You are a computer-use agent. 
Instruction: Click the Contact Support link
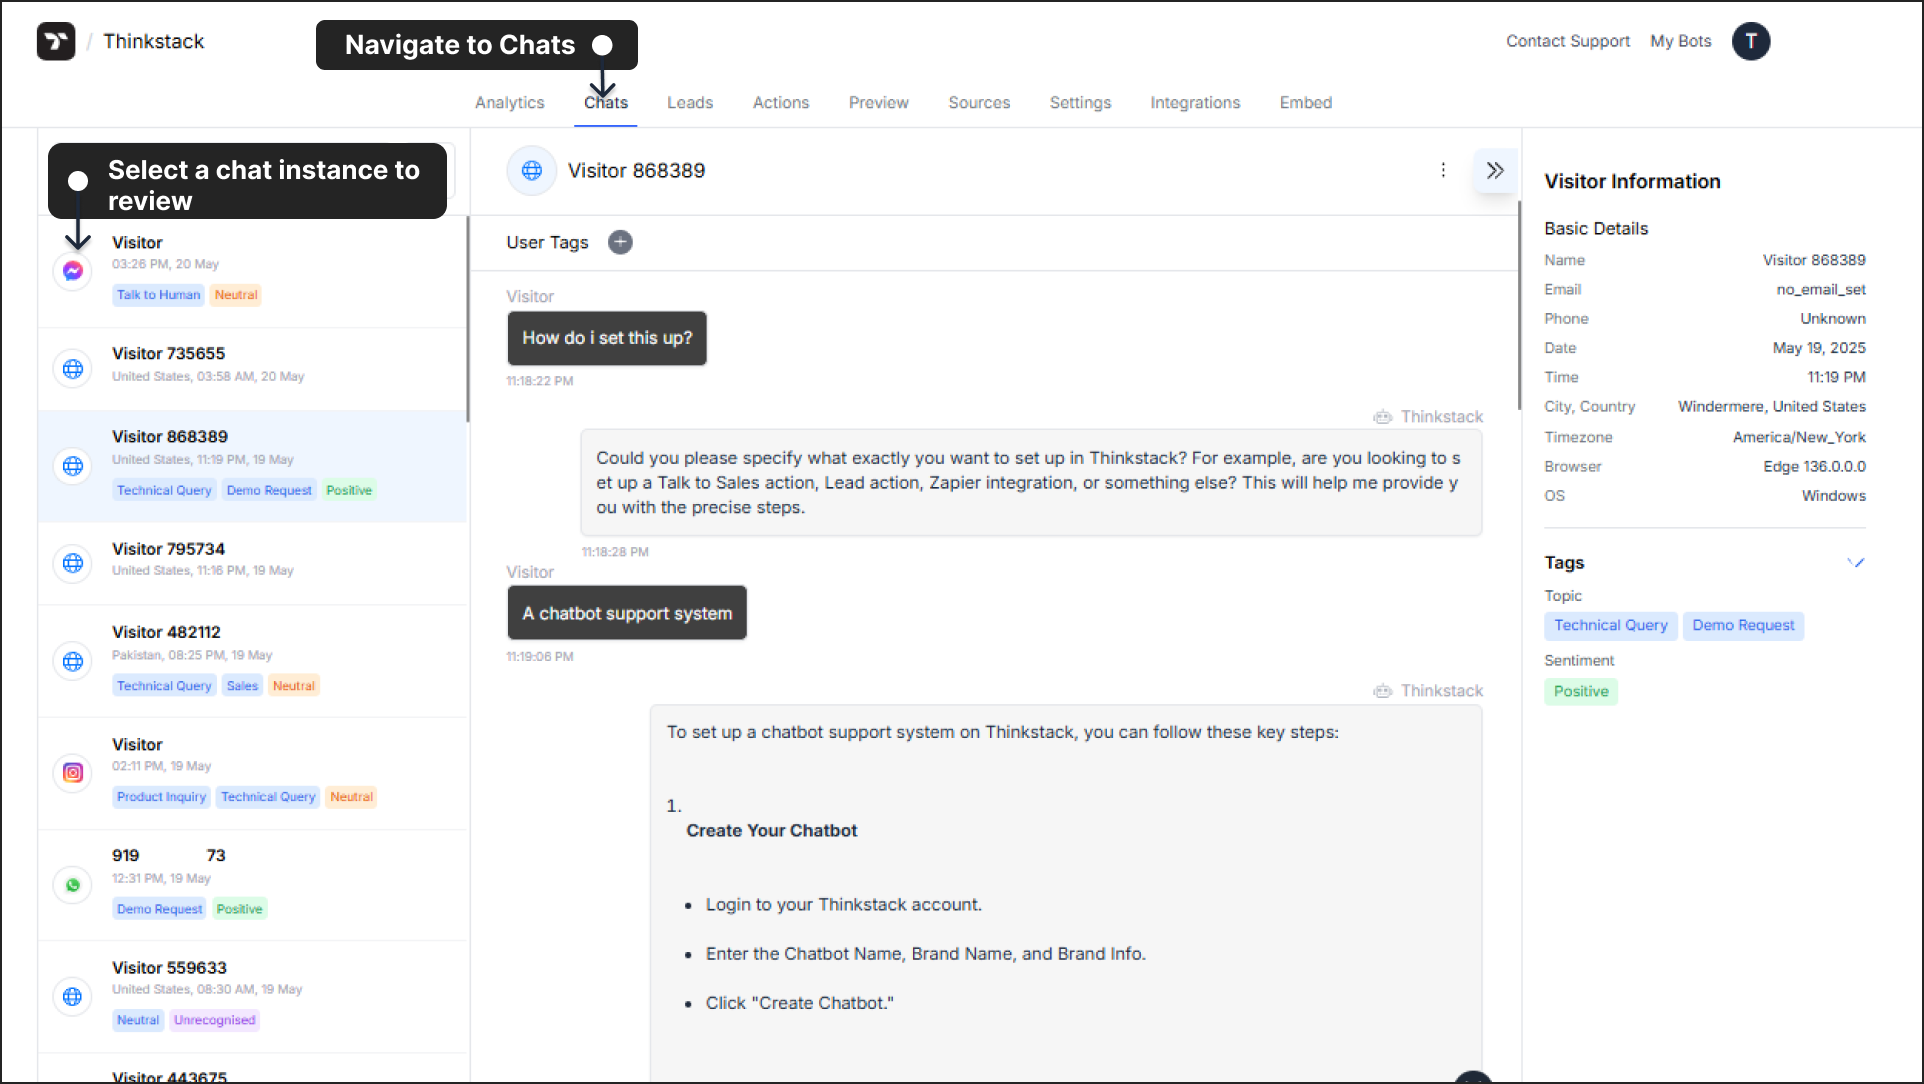(x=1568, y=41)
